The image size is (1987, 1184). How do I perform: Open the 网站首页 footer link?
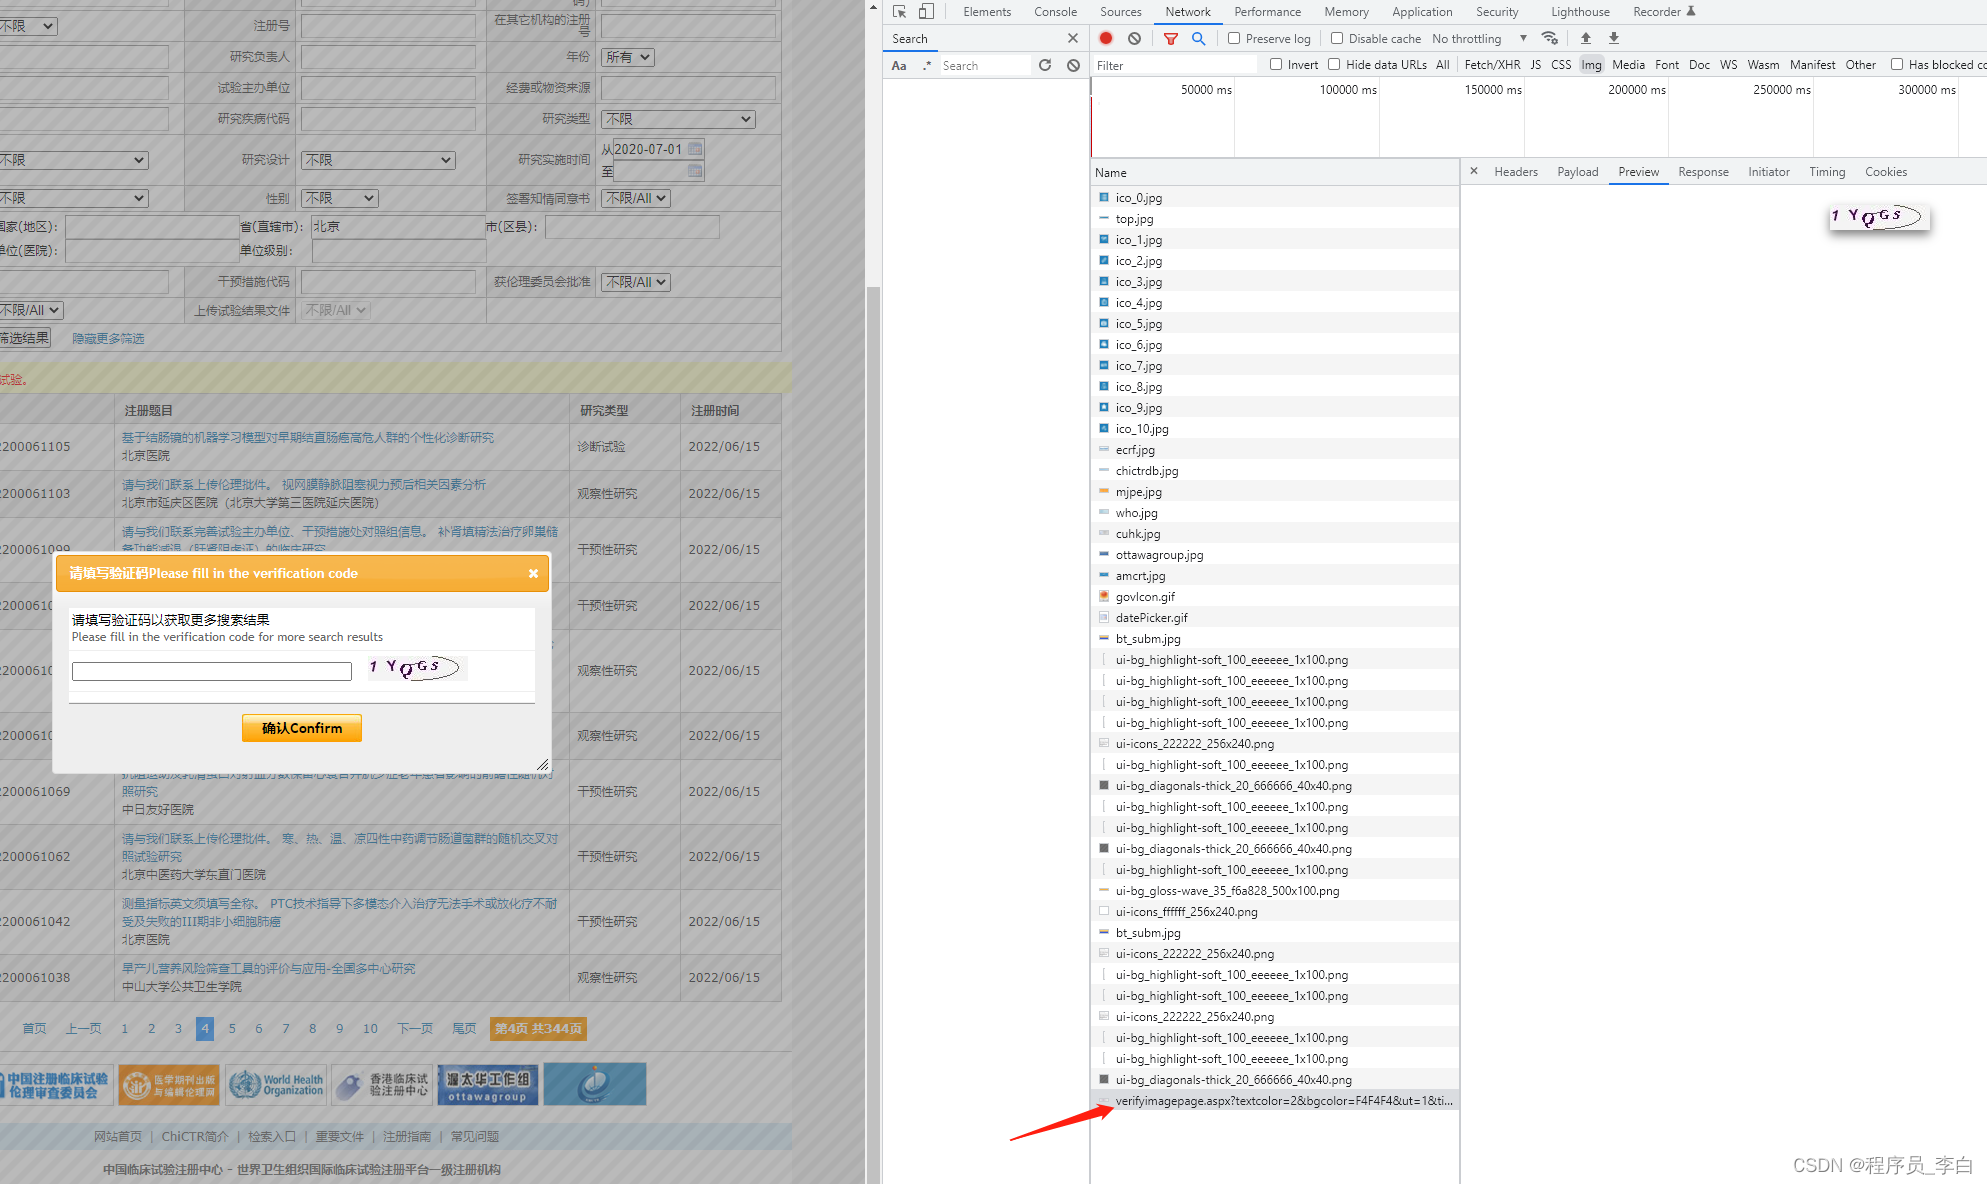118,1137
